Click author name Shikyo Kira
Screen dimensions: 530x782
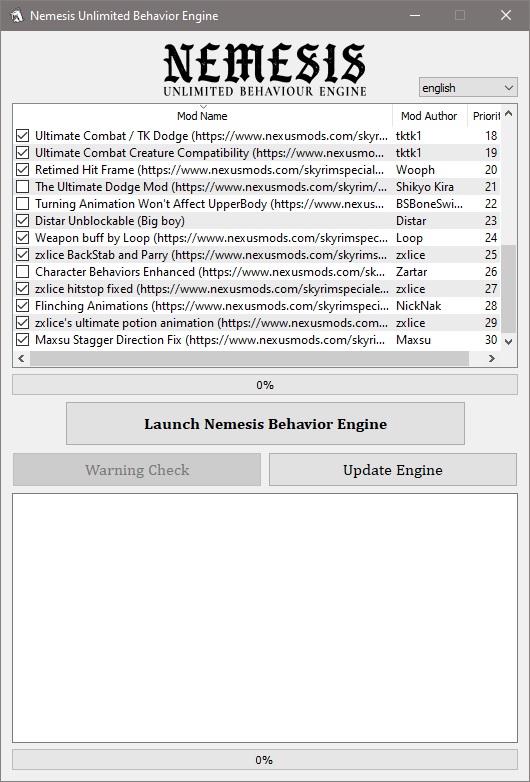pyautogui.click(x=425, y=187)
